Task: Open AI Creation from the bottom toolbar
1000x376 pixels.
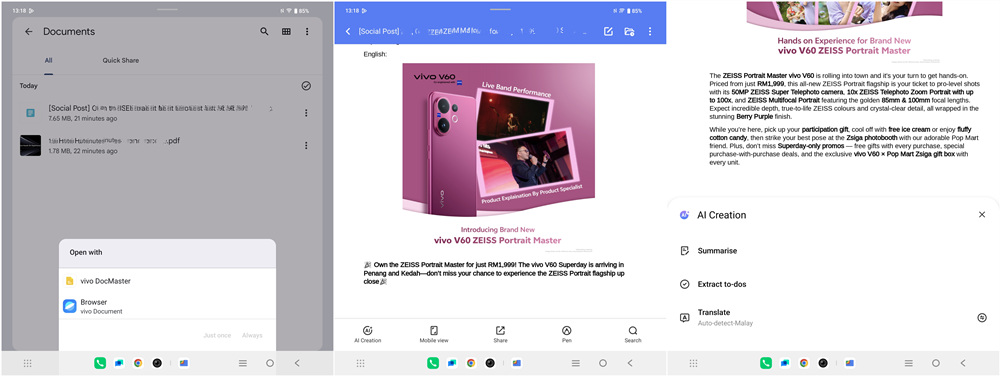Action: pos(367,335)
